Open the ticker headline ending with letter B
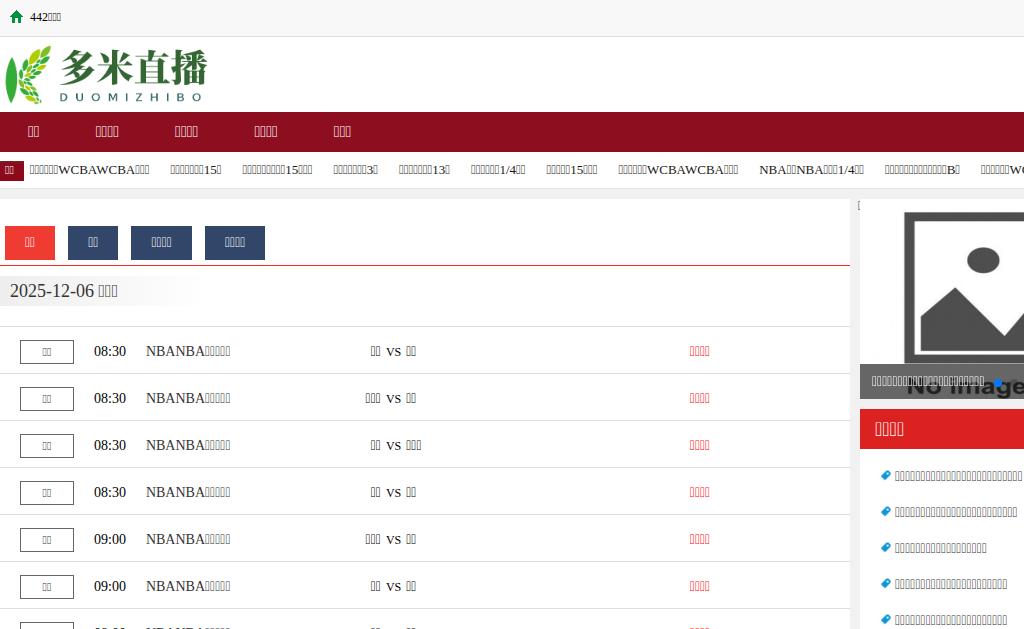Screen dimensions: 1024x629 pos(922,170)
